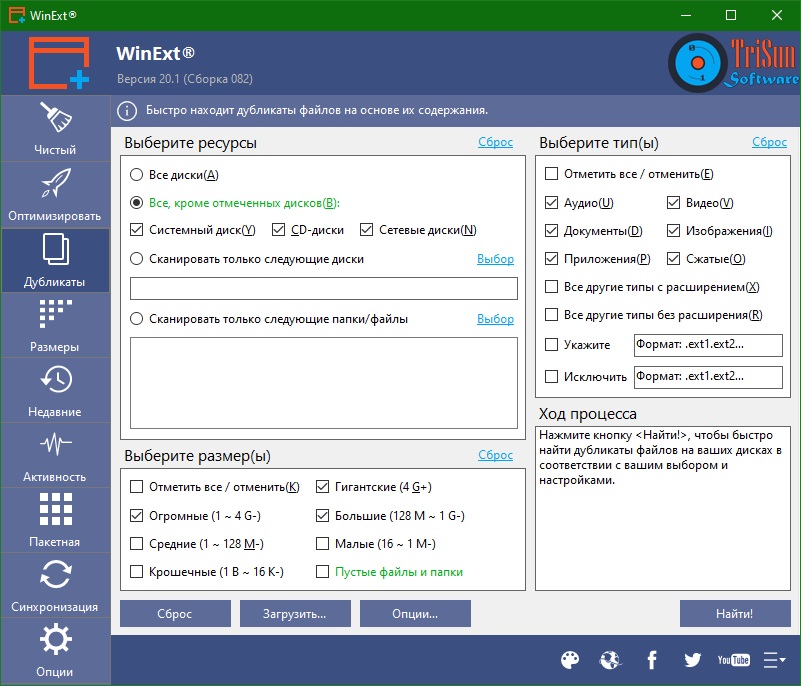Open the Опции gear section
Image resolution: width=801 pixels, height=686 pixels.
[x=55, y=650]
